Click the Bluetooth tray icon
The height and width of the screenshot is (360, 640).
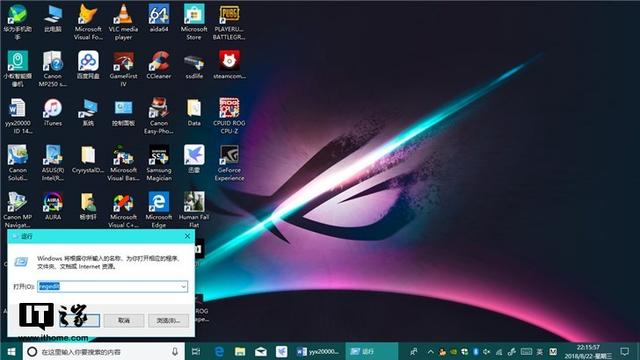pos(476,351)
